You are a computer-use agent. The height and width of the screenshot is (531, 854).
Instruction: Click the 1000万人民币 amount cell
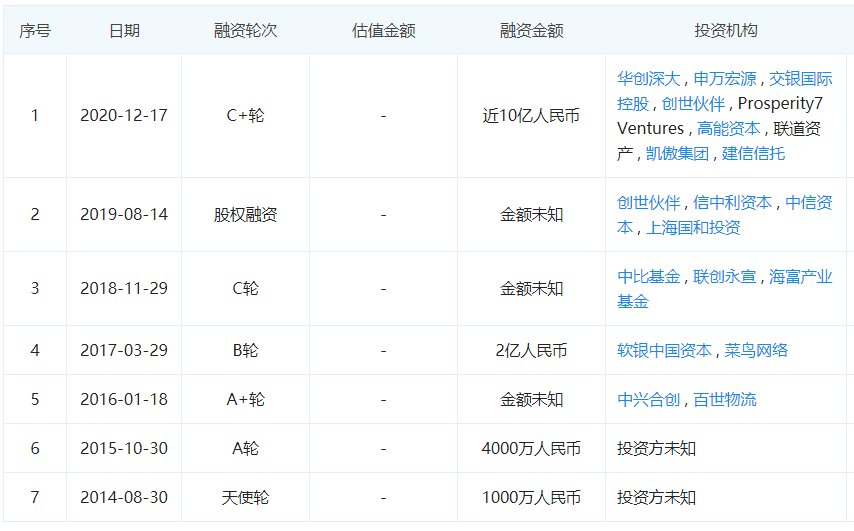point(532,498)
